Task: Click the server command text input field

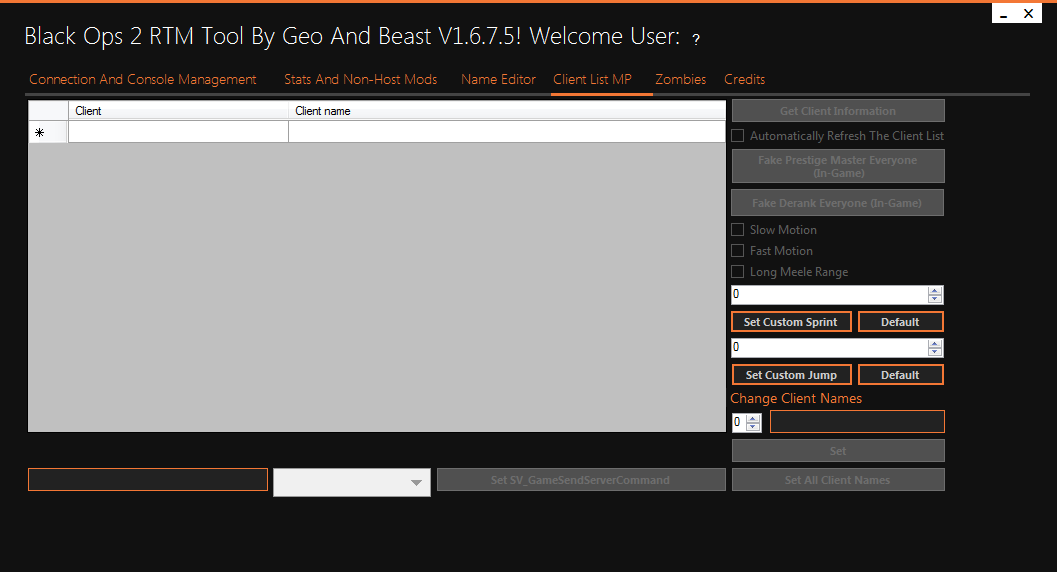Action: click(x=148, y=480)
